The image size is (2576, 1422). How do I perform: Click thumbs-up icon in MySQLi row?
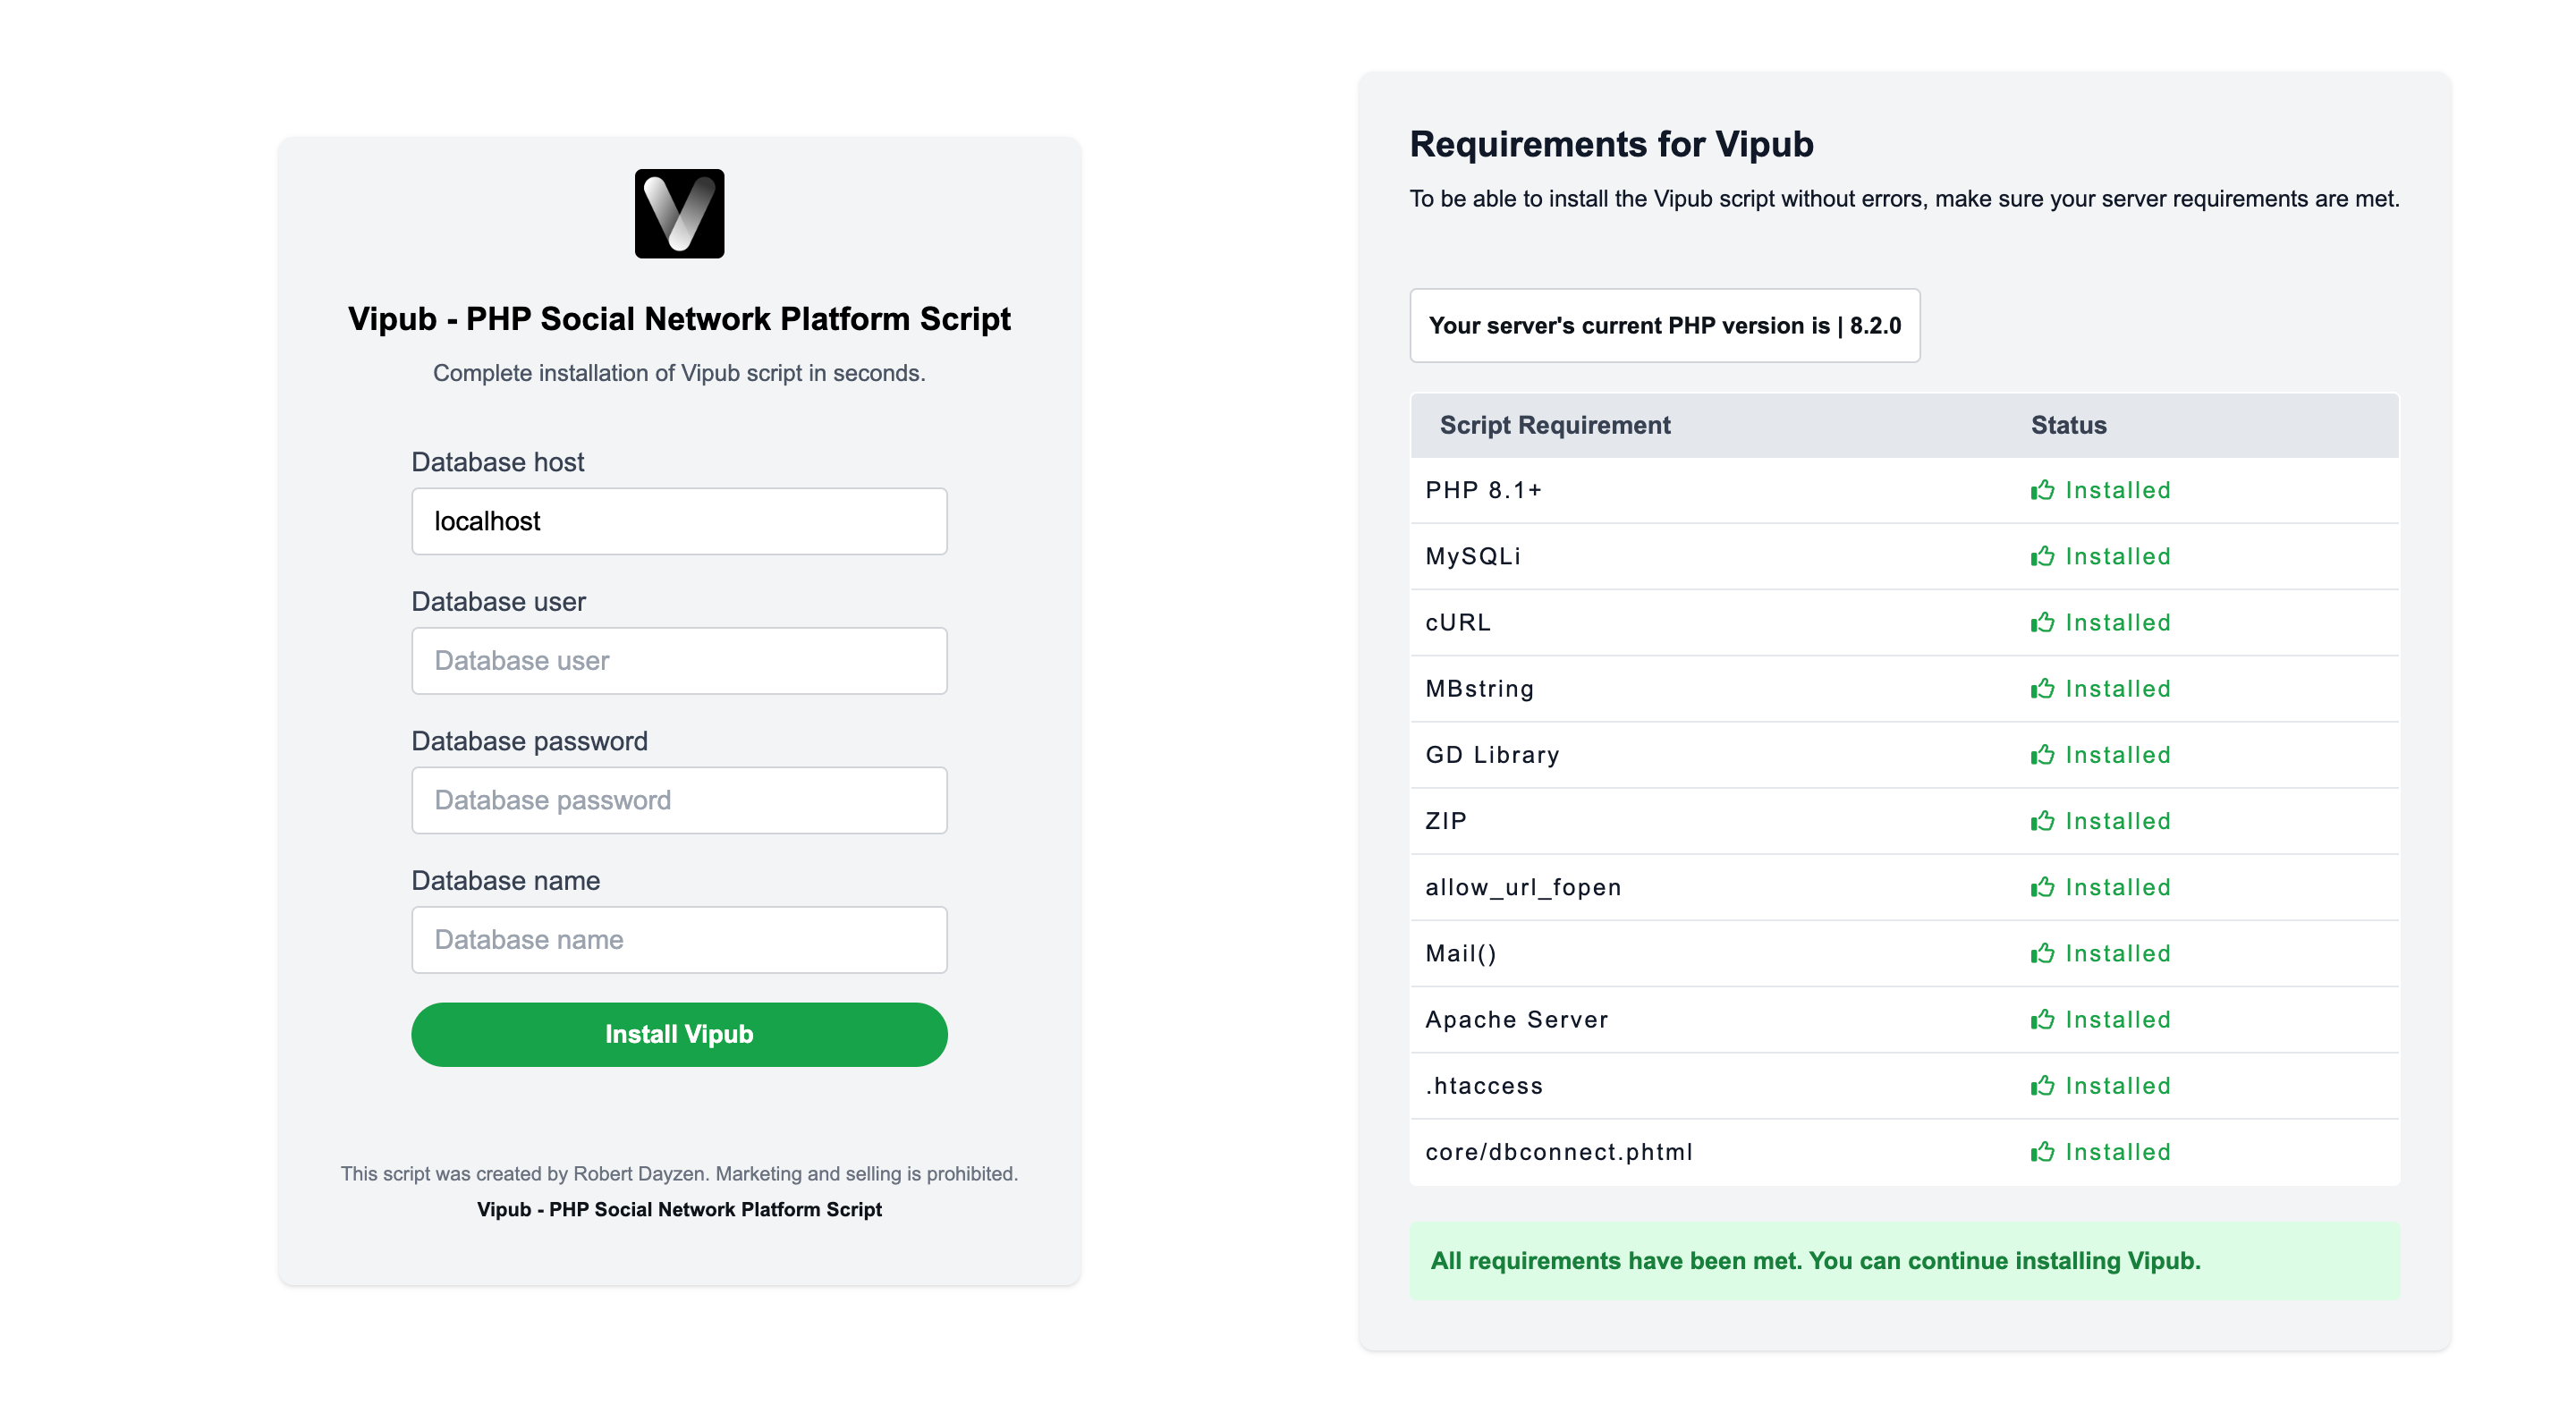point(2042,556)
